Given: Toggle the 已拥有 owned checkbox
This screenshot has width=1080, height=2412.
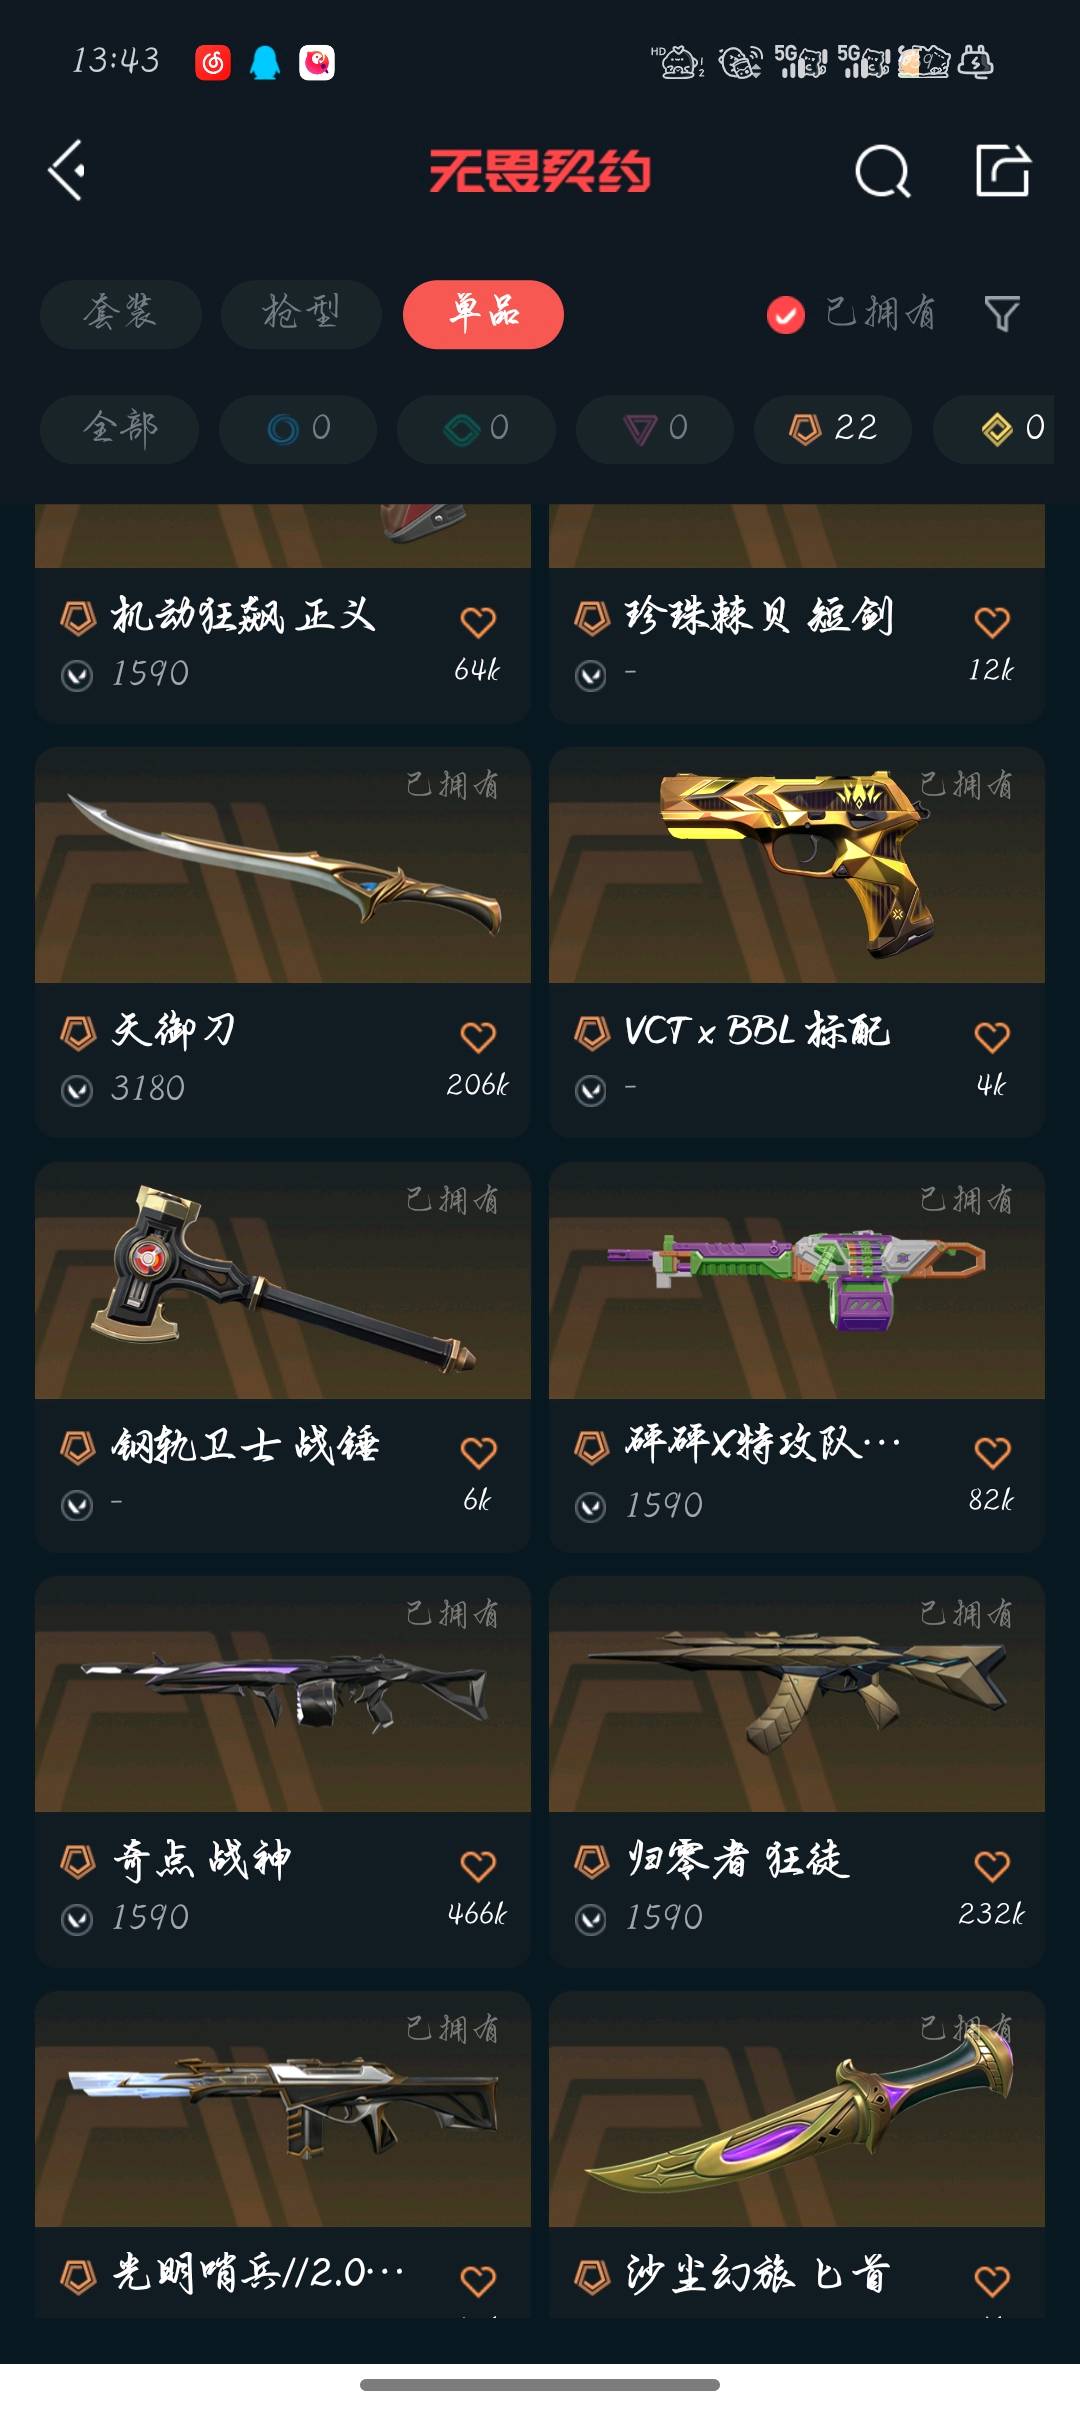Looking at the screenshot, I should pyautogui.click(x=786, y=315).
